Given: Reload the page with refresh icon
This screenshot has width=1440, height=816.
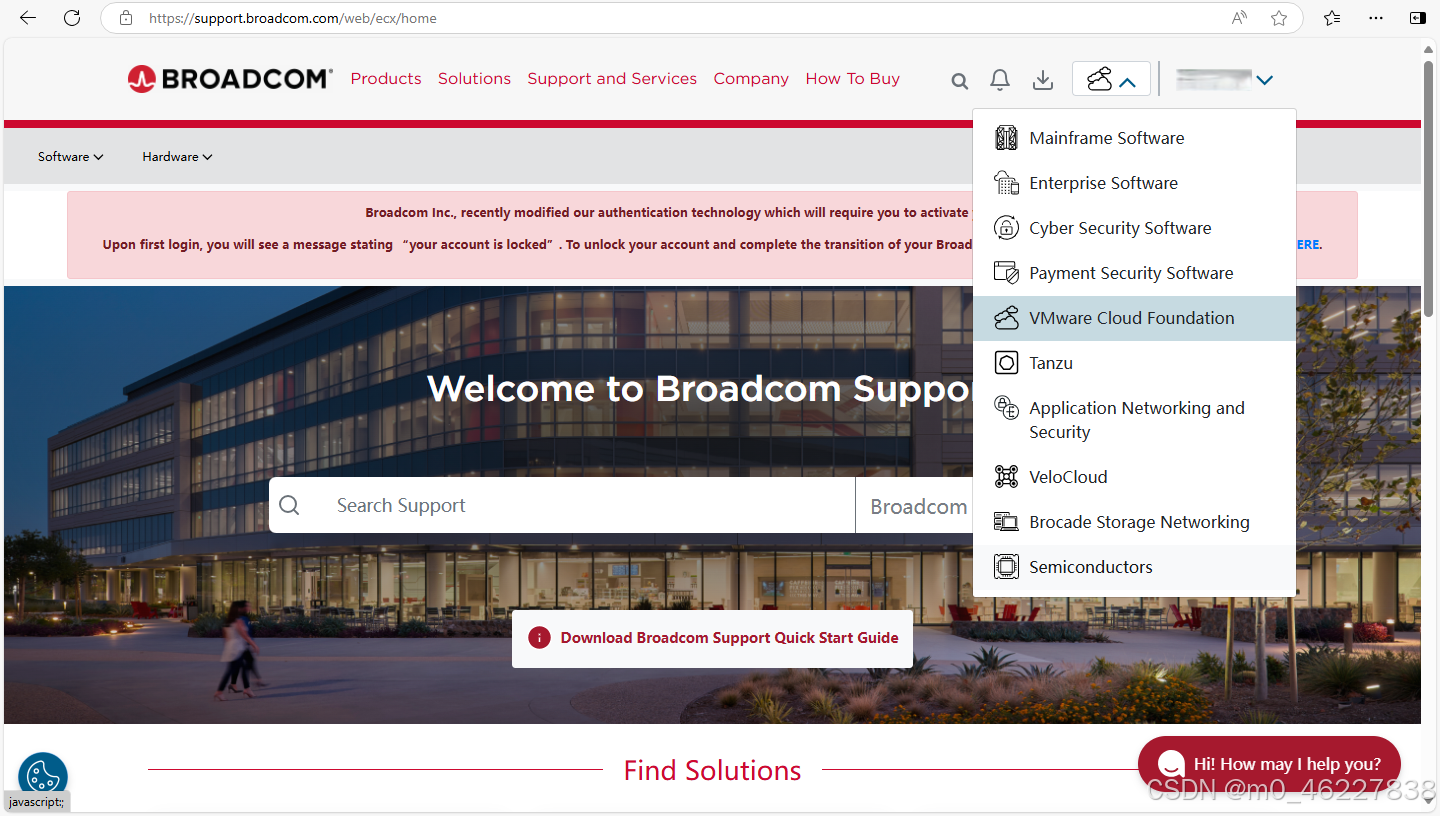Looking at the screenshot, I should 72,18.
